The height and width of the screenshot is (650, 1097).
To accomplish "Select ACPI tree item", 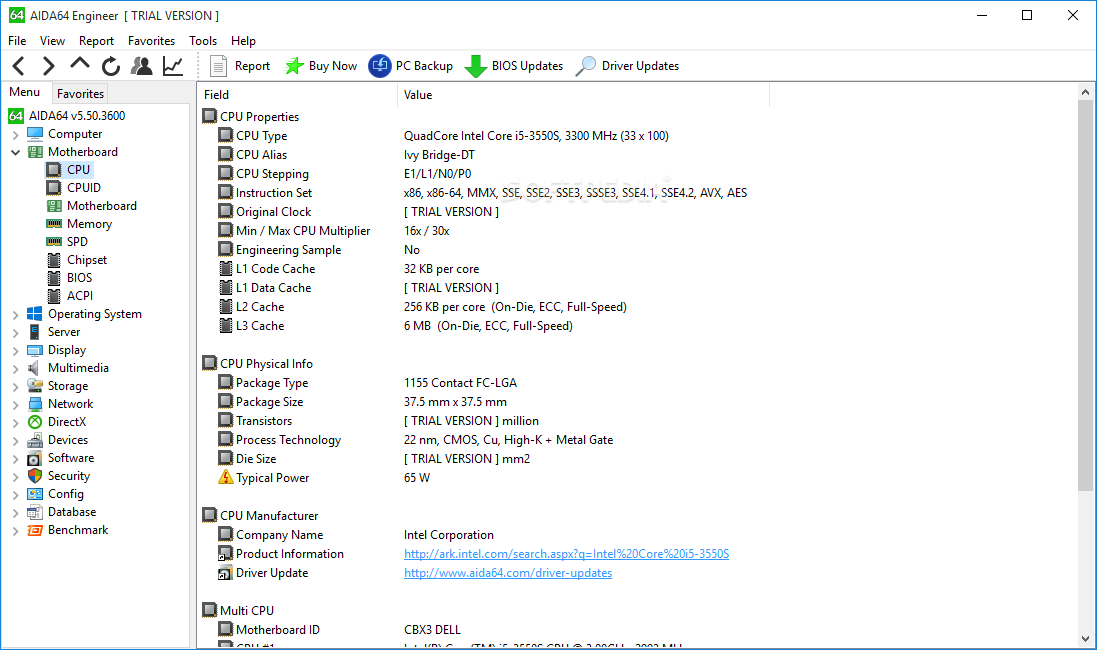I will coord(80,296).
